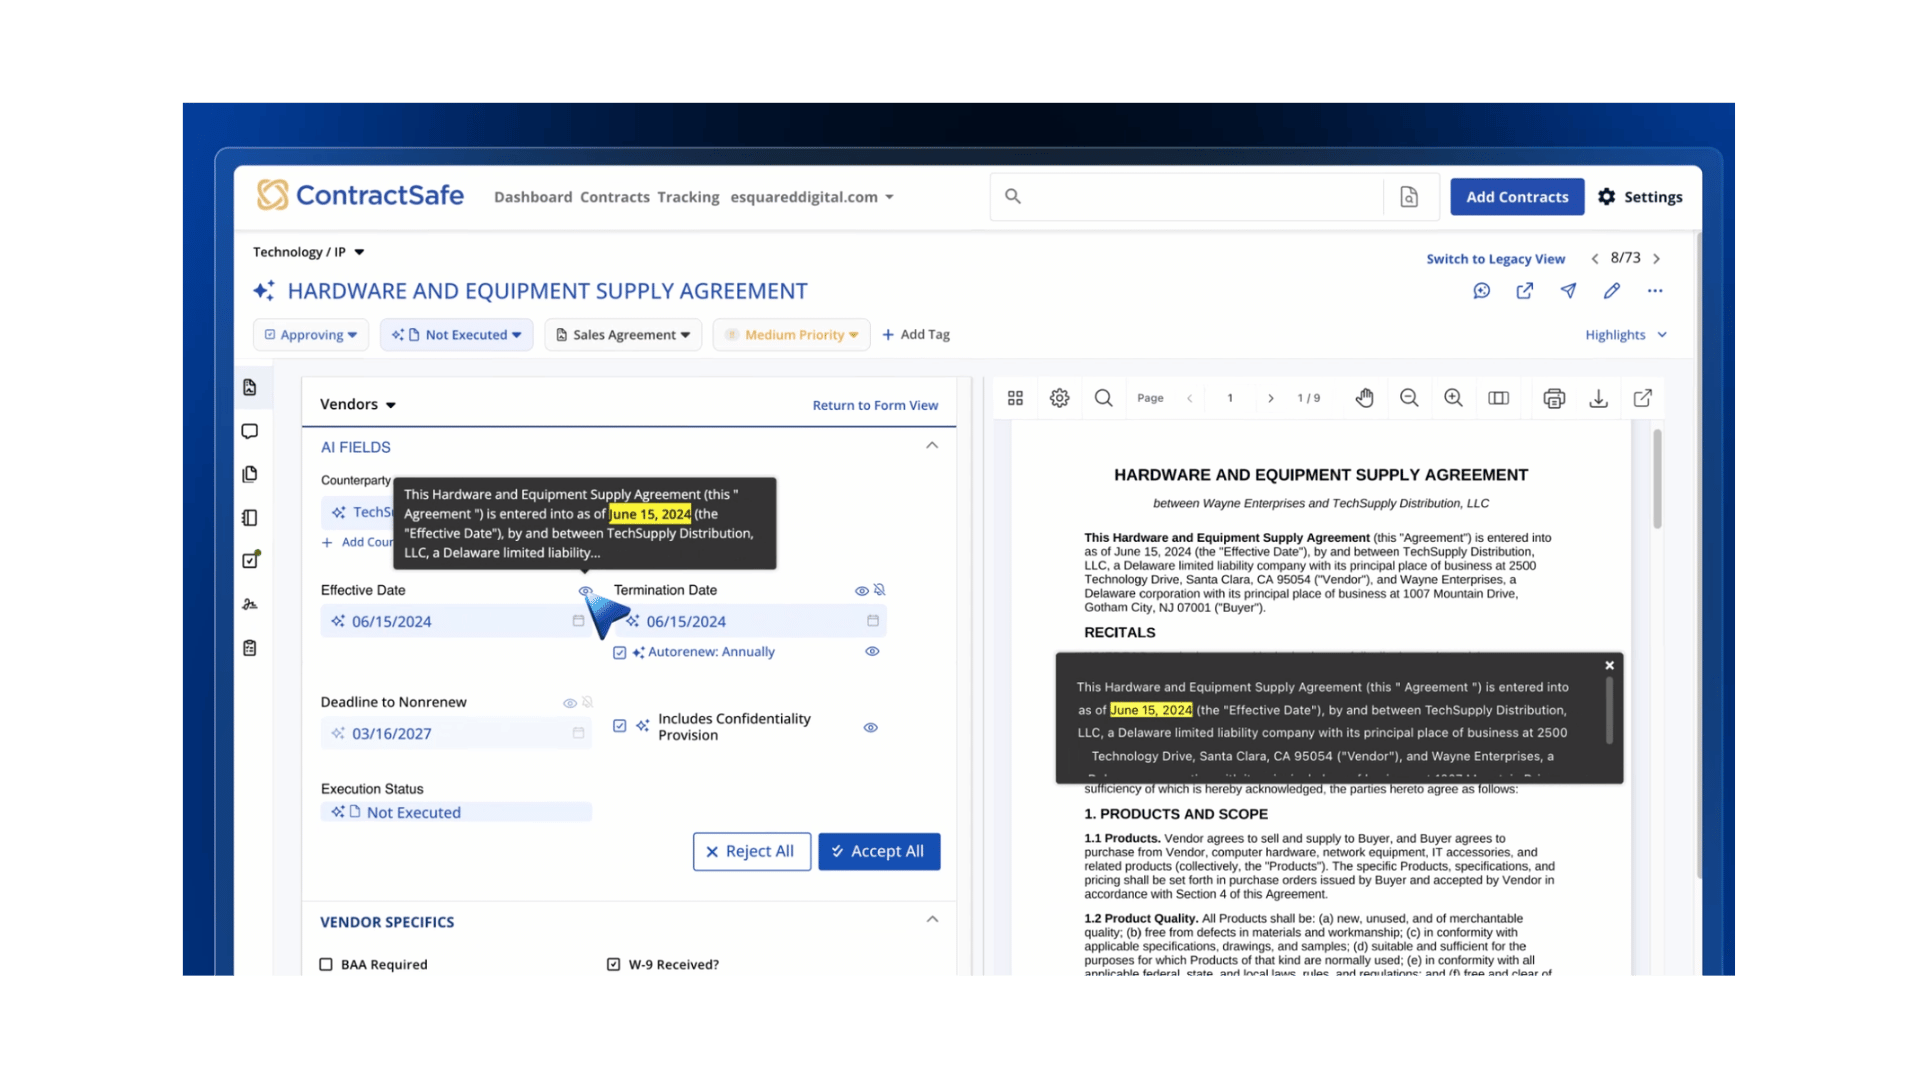This screenshot has width=1920, height=1080.
Task: Click Add Contracts button
Action: tap(1517, 197)
